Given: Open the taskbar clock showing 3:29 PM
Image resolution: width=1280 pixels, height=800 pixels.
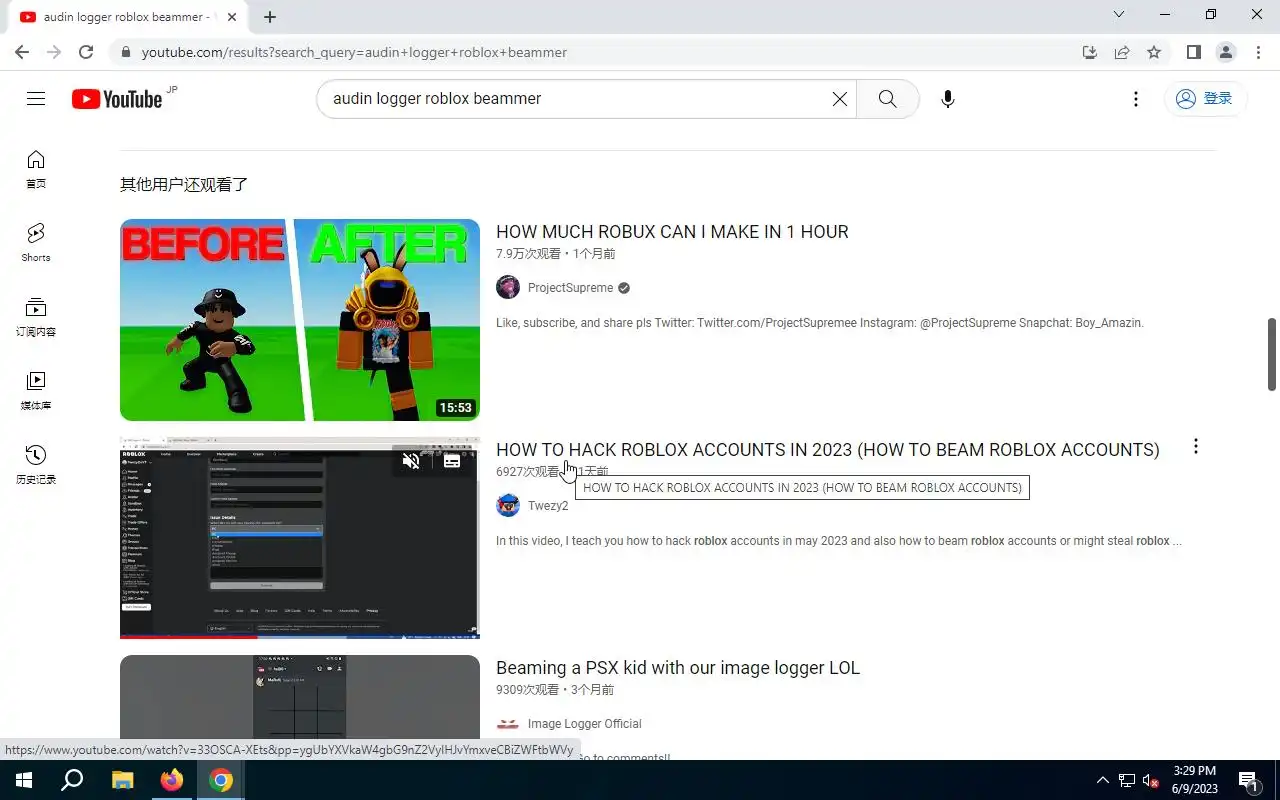Looking at the screenshot, I should (1195, 780).
